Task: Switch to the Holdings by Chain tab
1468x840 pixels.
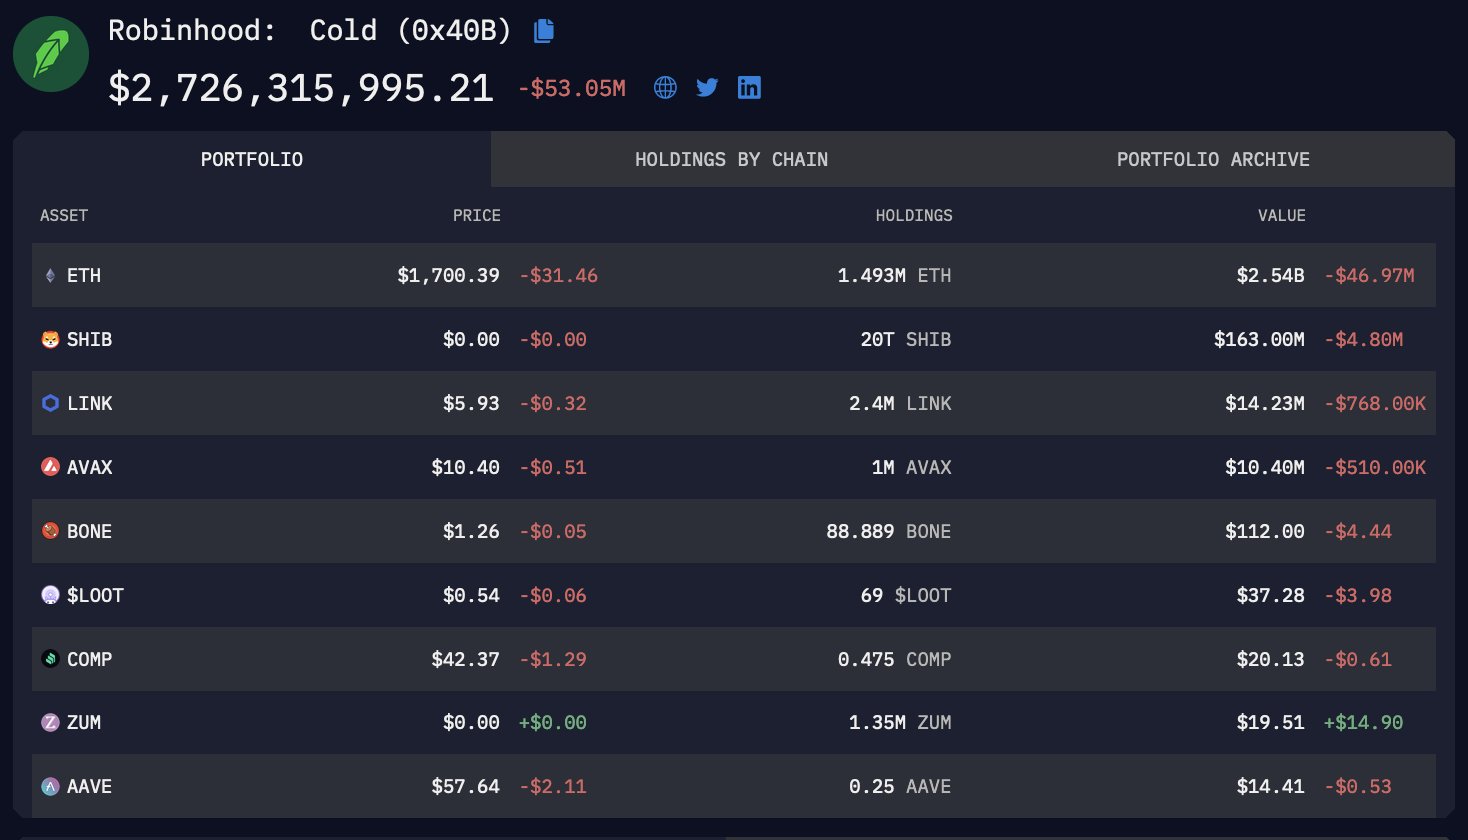Action: pyautogui.click(x=732, y=159)
